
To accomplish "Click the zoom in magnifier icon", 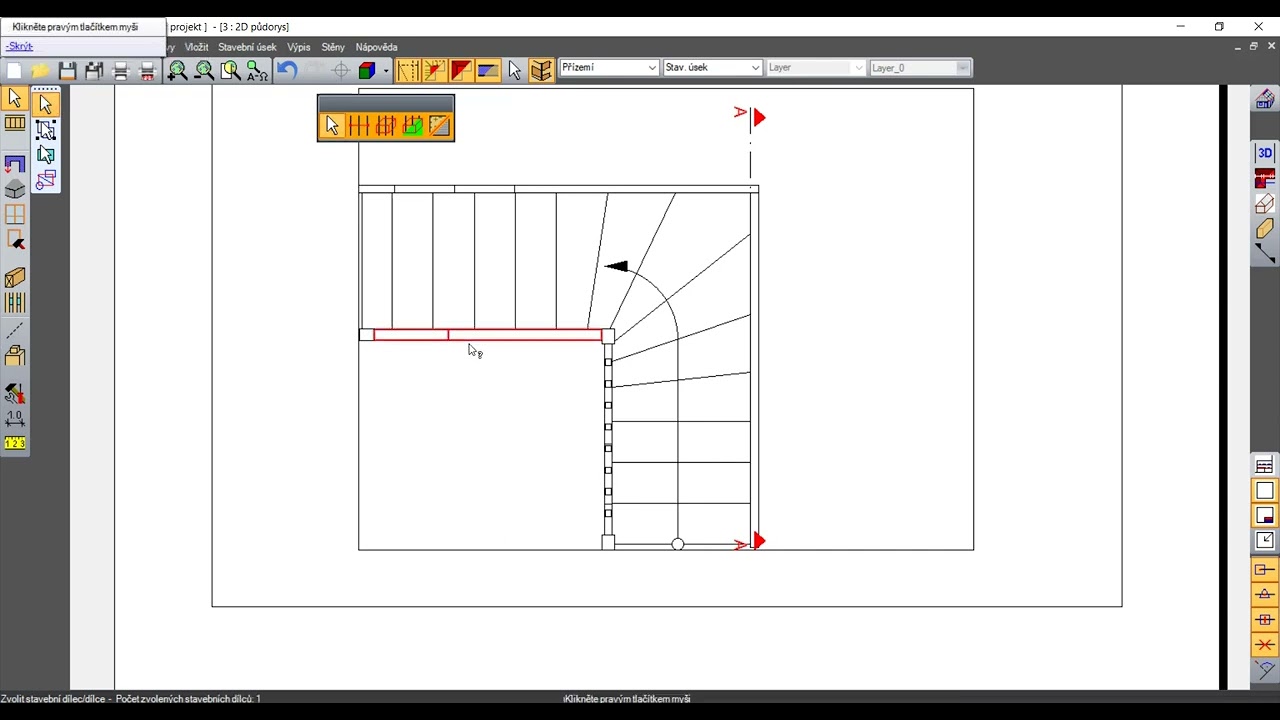I will pos(177,70).
